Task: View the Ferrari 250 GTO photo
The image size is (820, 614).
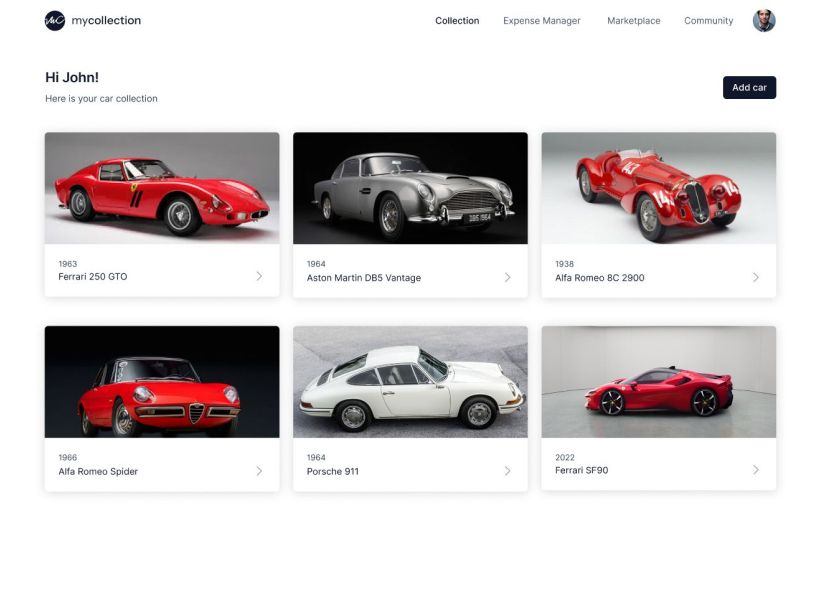Action: pyautogui.click(x=161, y=187)
